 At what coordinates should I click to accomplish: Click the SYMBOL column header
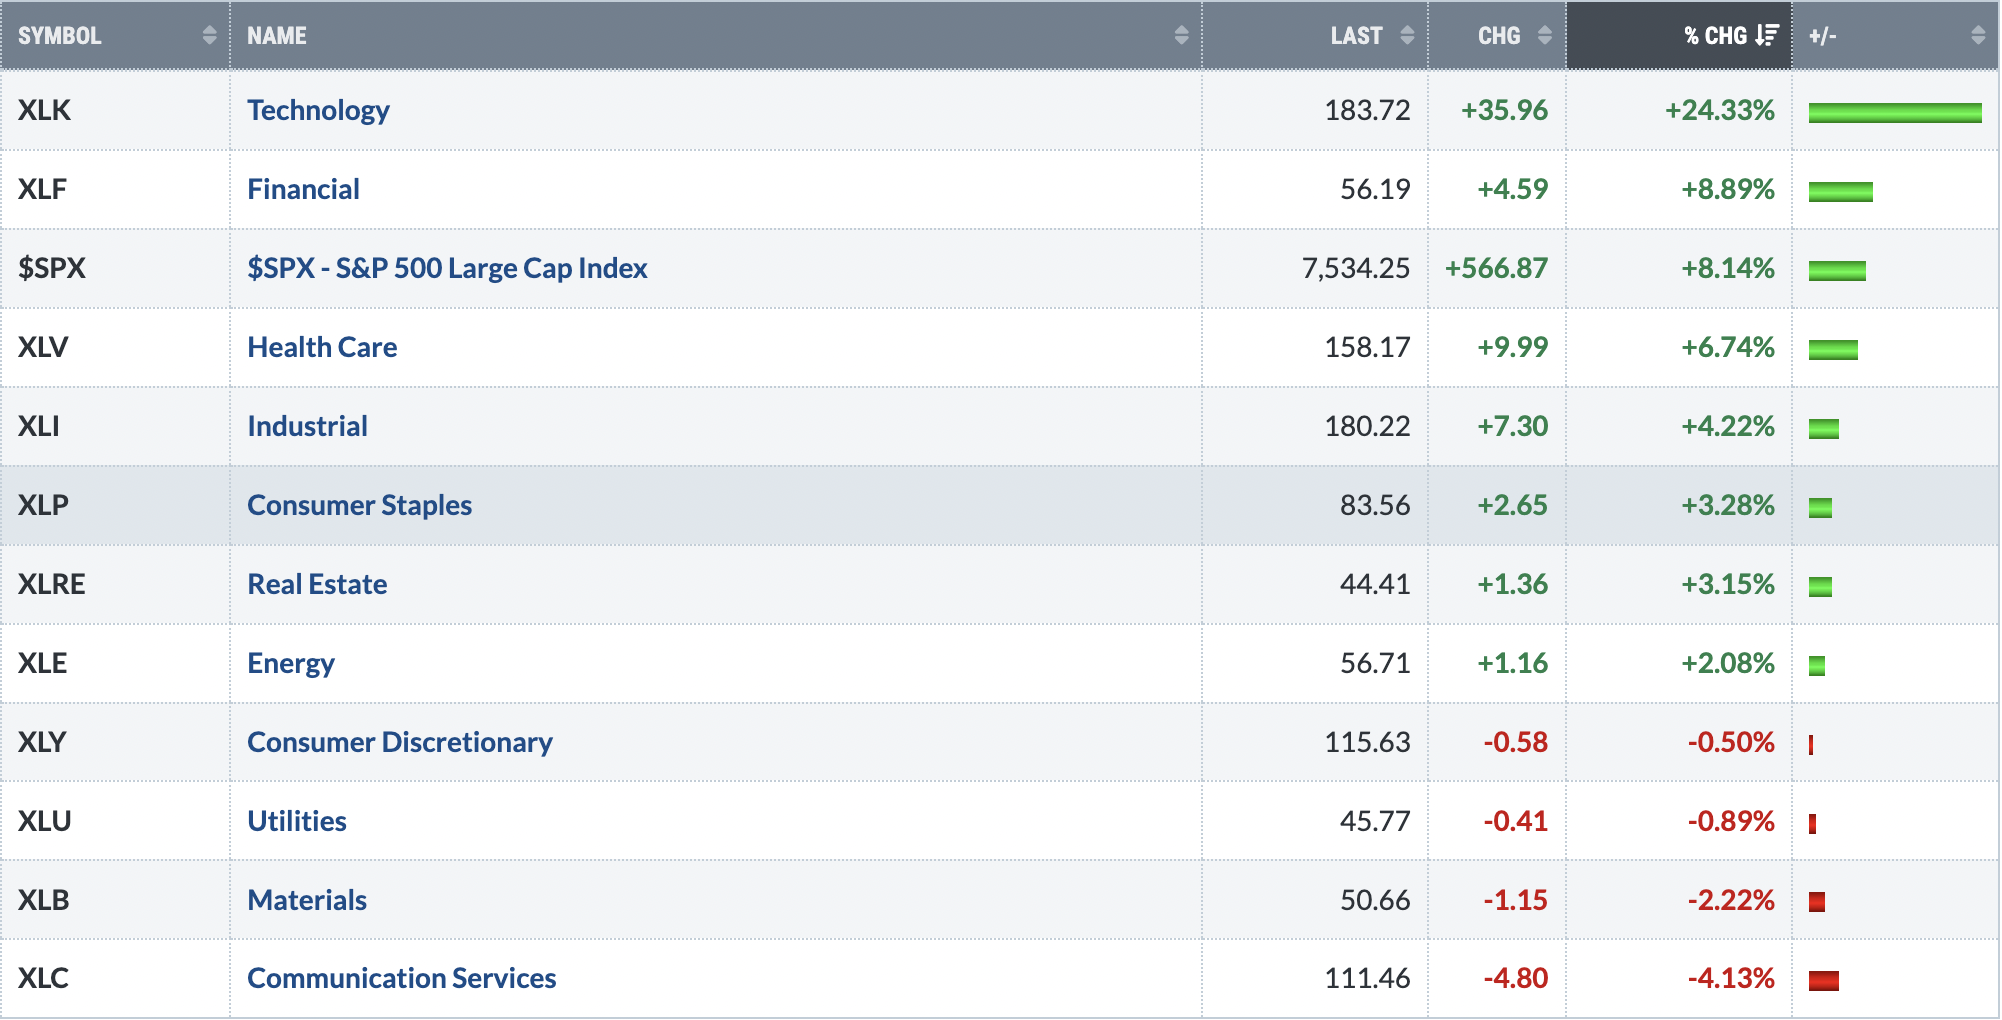coord(115,36)
